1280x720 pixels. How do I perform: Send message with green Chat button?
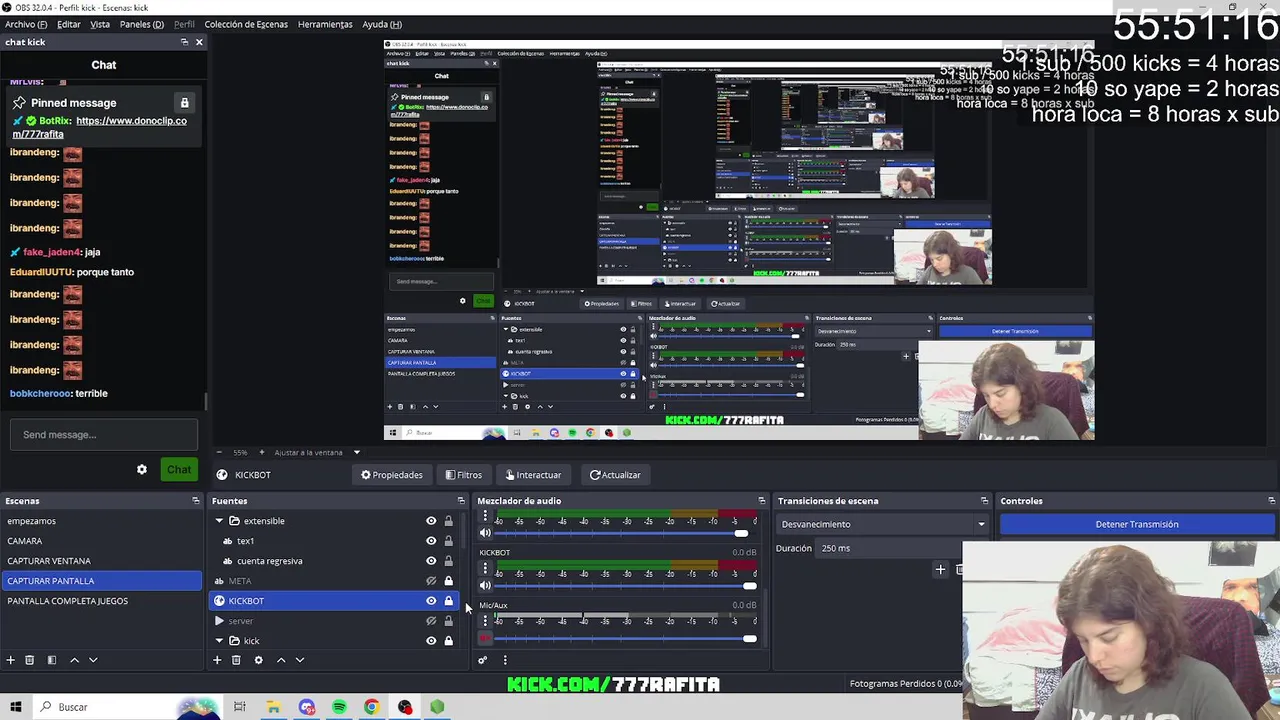[179, 469]
